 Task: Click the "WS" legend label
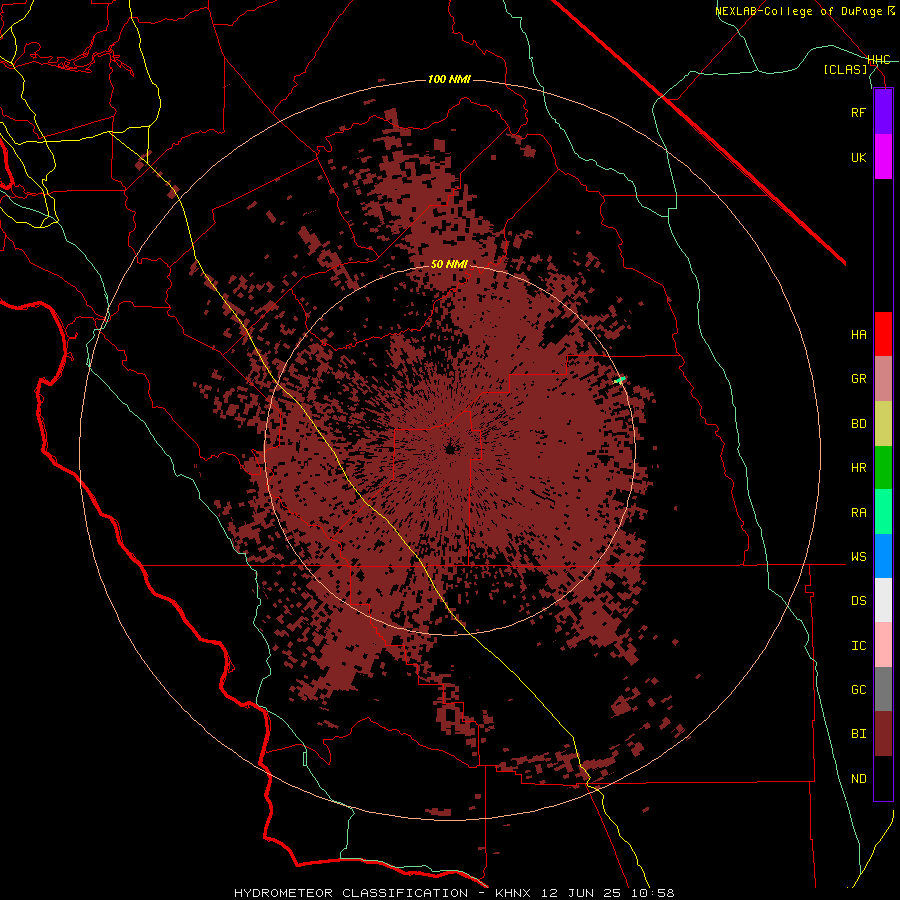(x=858, y=557)
